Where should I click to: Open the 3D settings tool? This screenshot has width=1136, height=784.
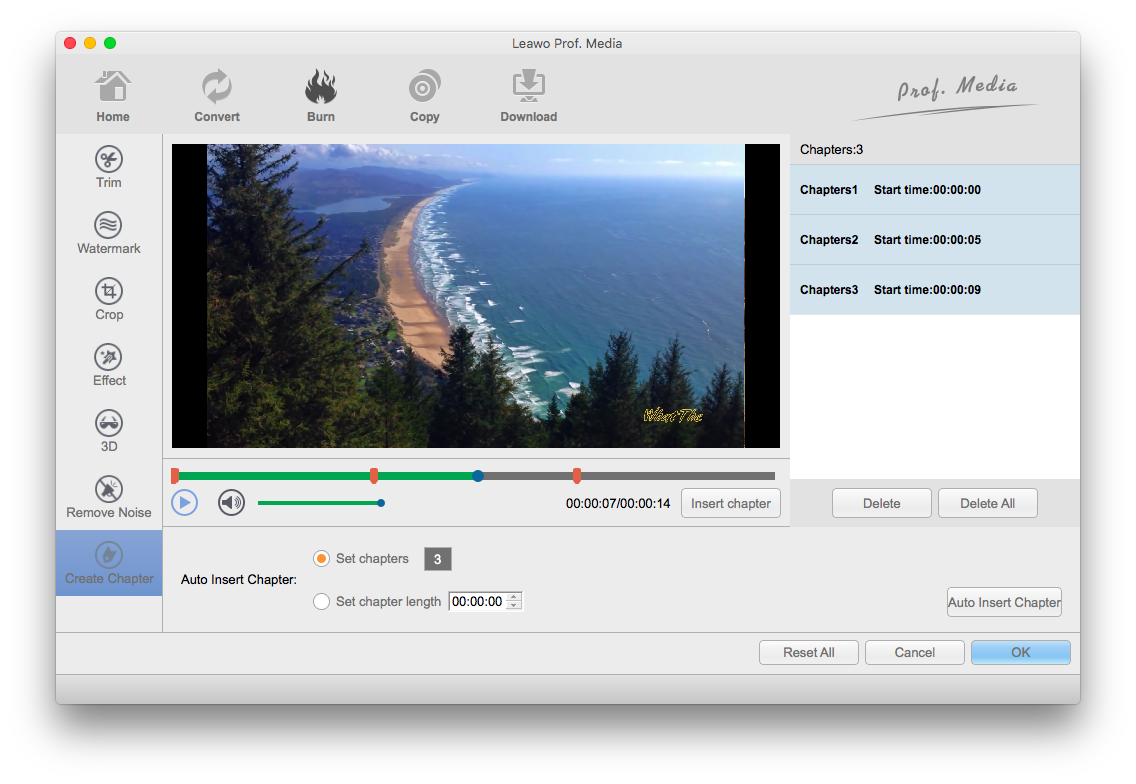(109, 431)
